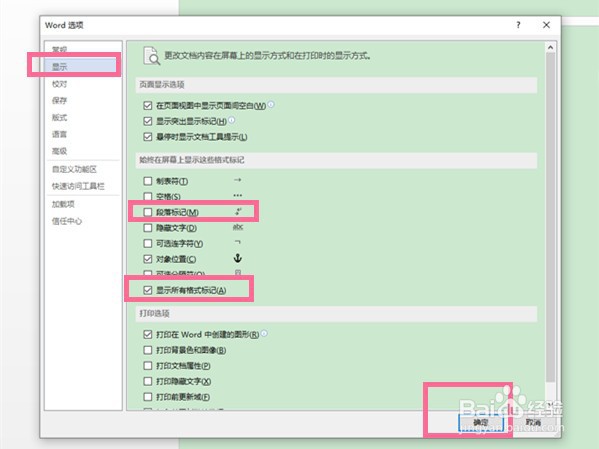This screenshot has height=449, width=599.
Task: Click the document magnifier icon at top
Action: pos(151,56)
